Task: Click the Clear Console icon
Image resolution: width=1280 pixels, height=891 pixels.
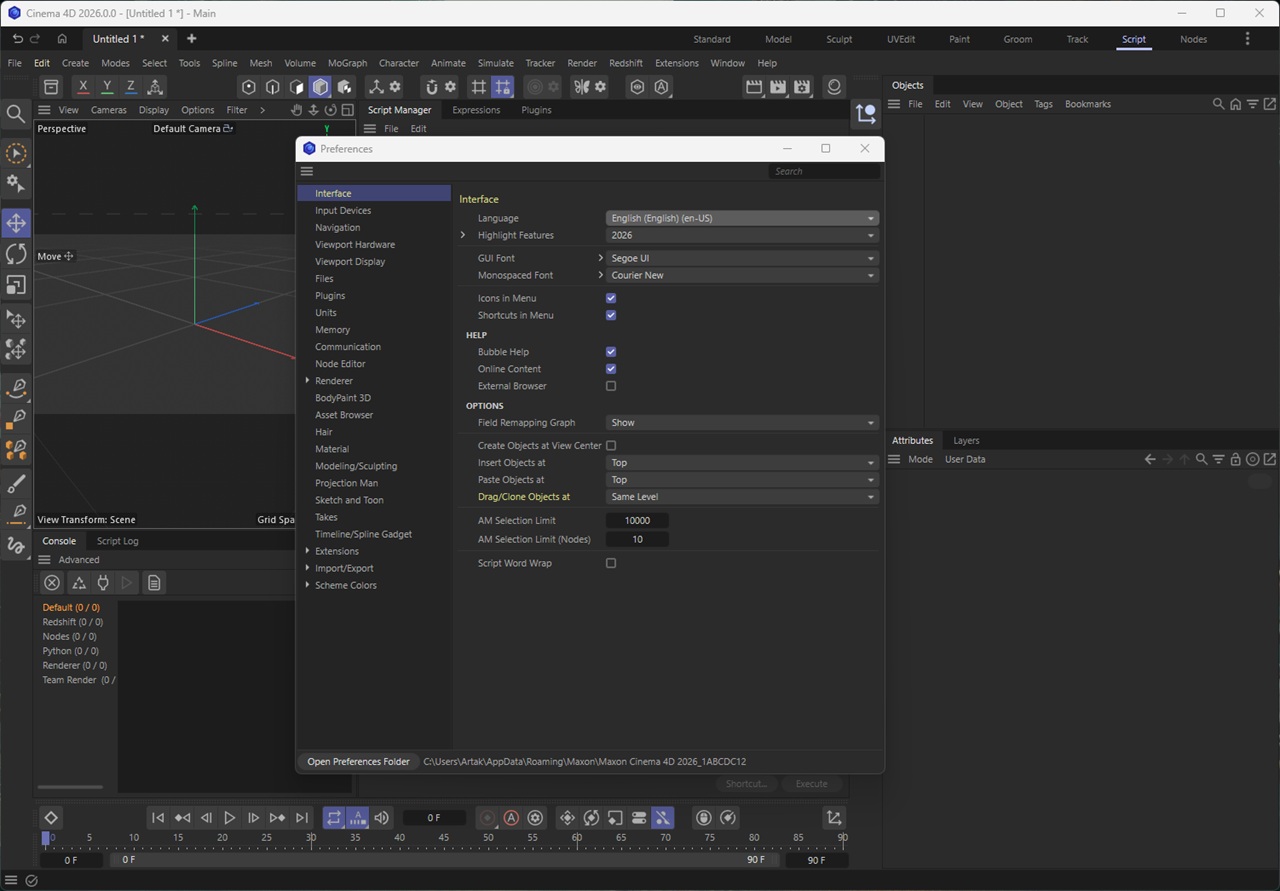Action: (52, 583)
